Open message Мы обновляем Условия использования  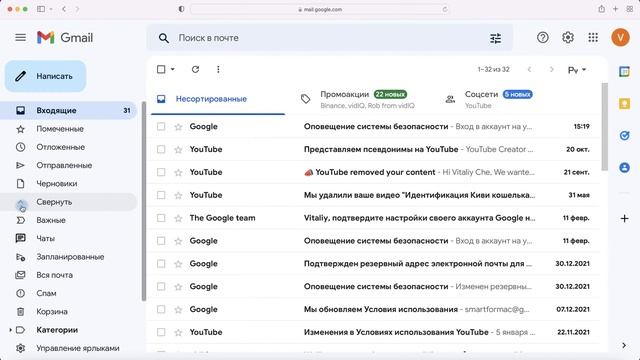380,309
